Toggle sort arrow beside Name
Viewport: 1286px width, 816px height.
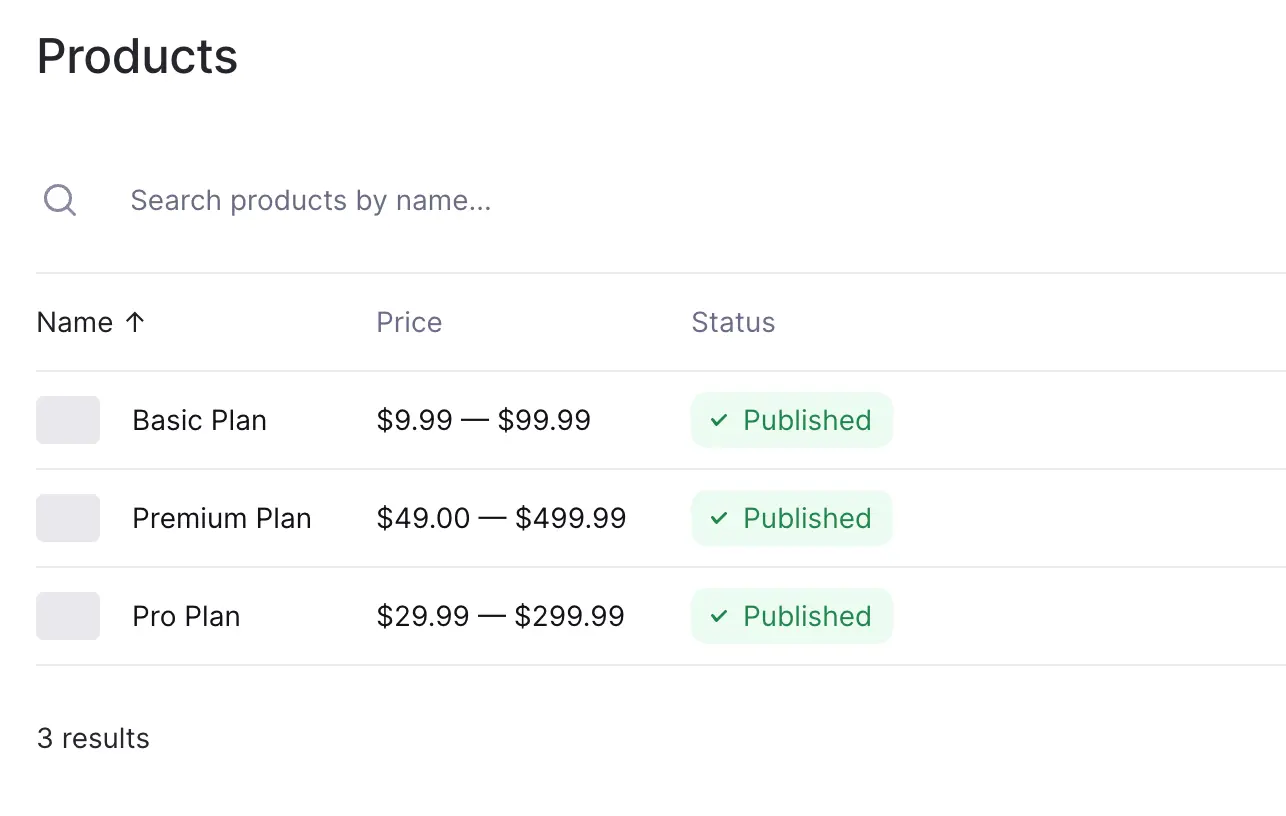pos(135,322)
